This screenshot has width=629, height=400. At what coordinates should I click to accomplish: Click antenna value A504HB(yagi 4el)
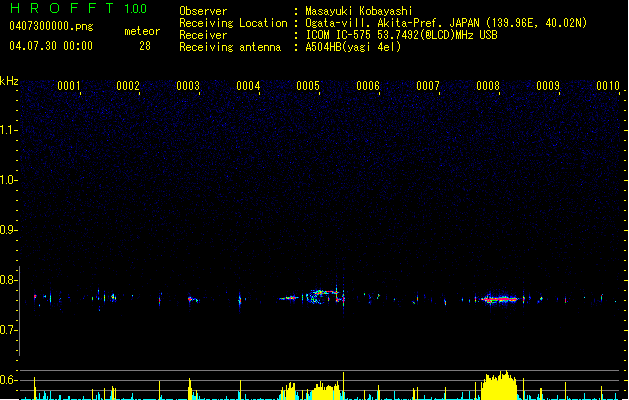point(353,47)
